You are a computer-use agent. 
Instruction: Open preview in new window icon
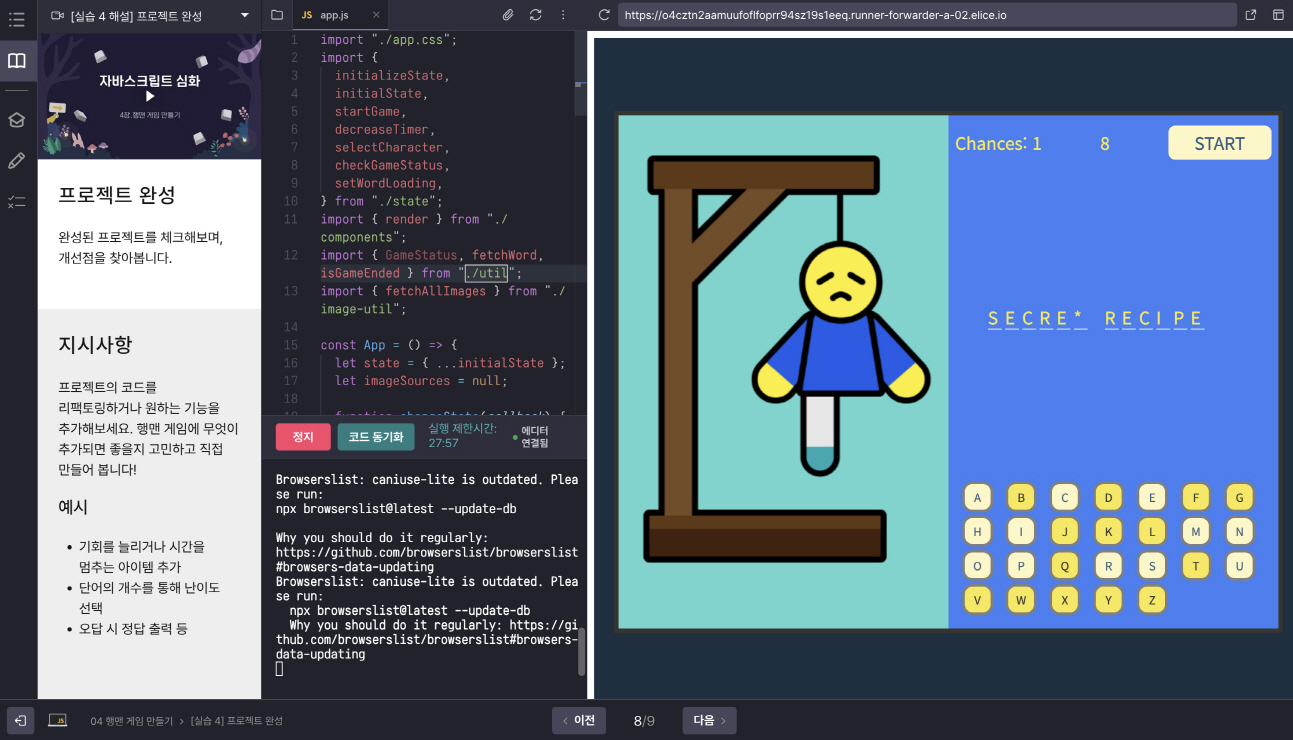(1251, 15)
